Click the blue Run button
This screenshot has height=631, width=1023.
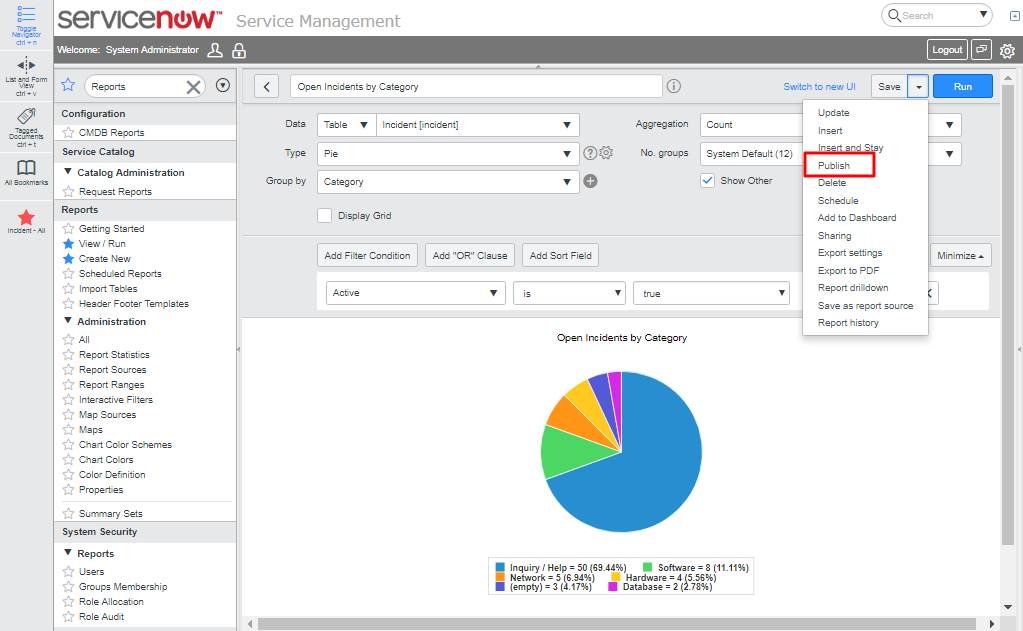pos(962,87)
